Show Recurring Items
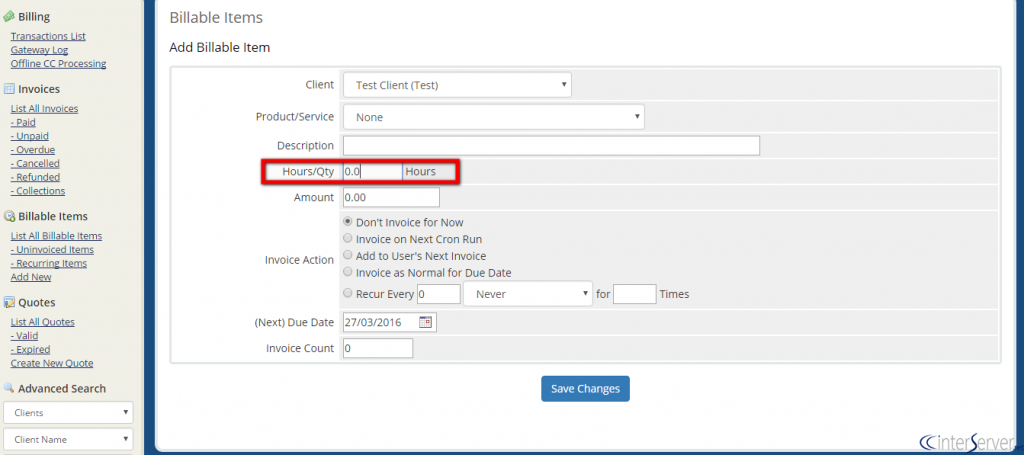Image resolution: width=1024 pixels, height=455 pixels. pos(48,263)
